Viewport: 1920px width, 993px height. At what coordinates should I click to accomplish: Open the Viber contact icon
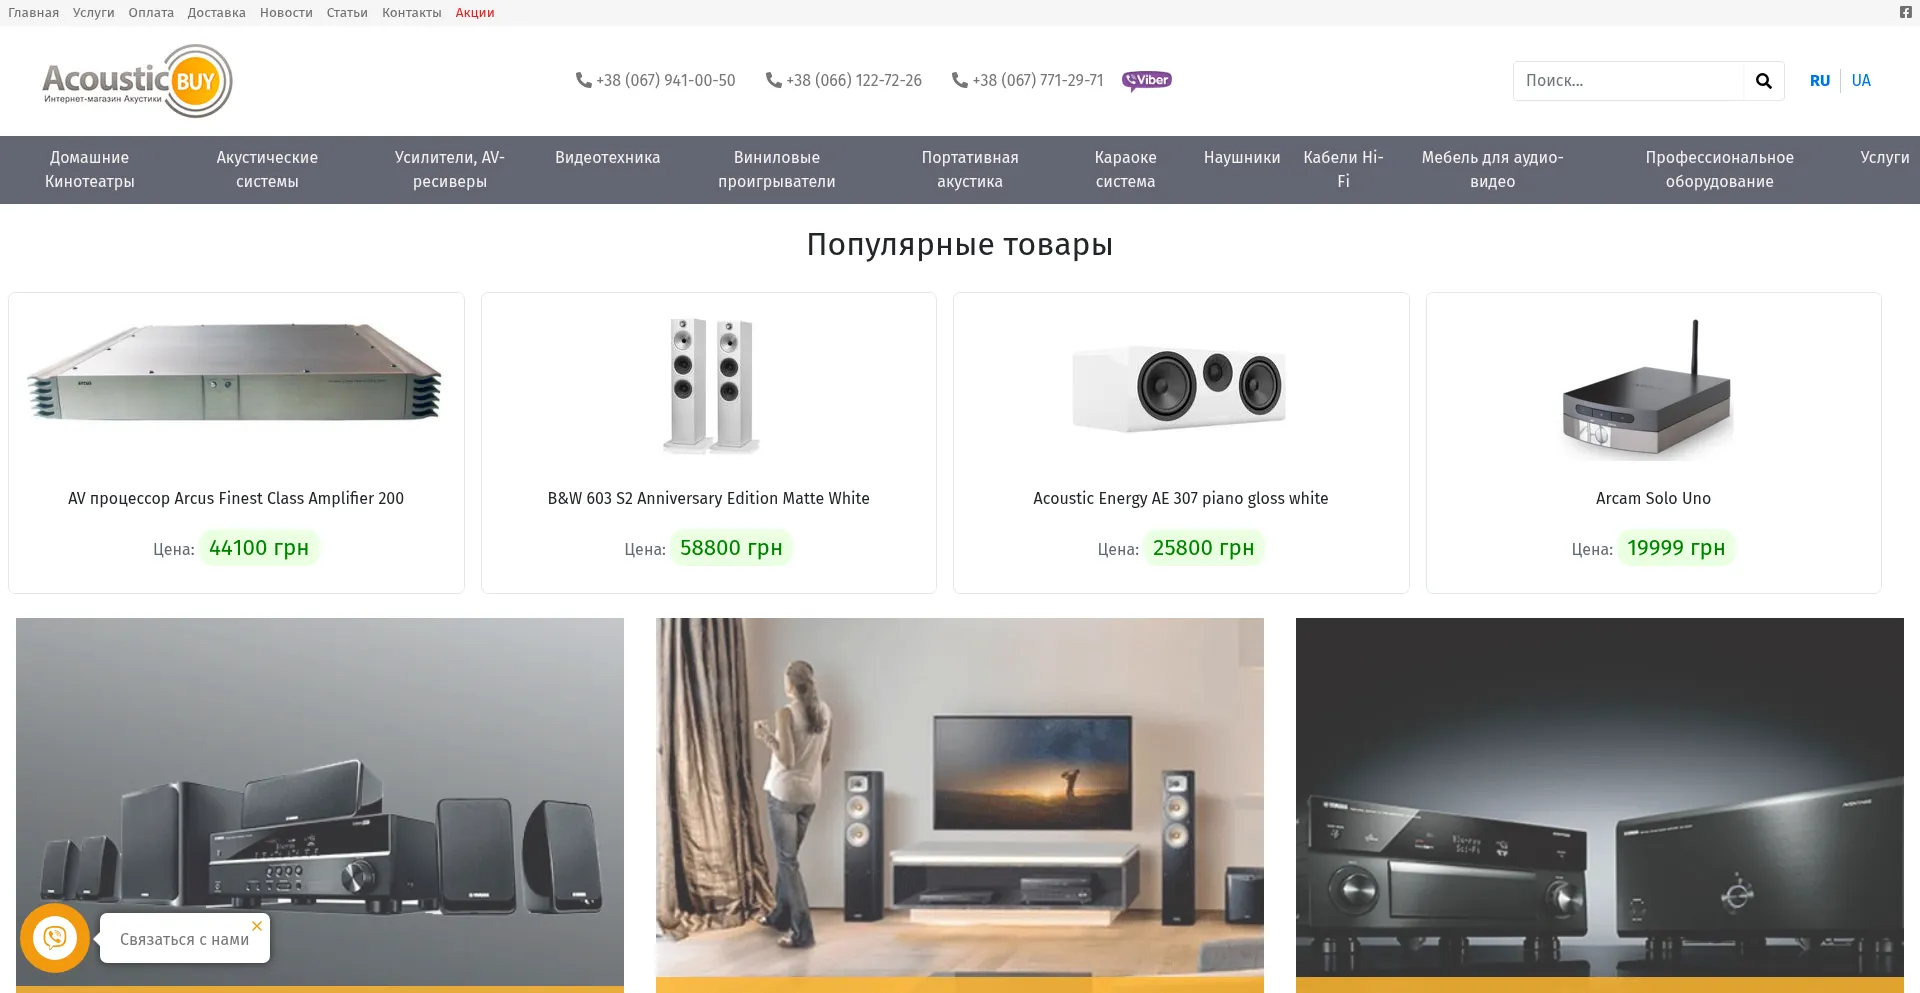[1147, 80]
